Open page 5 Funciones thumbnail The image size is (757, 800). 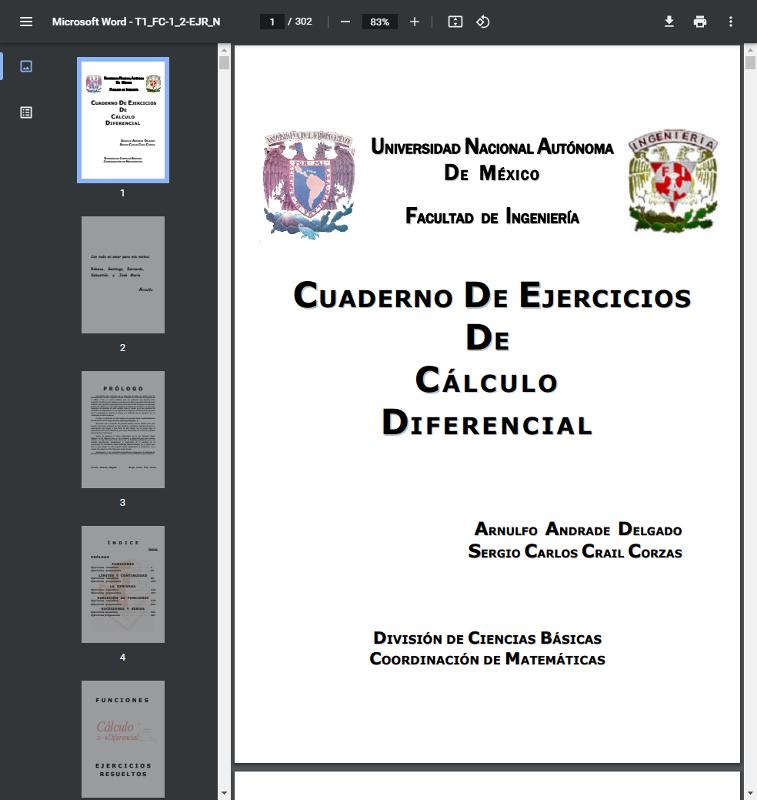[x=123, y=739]
